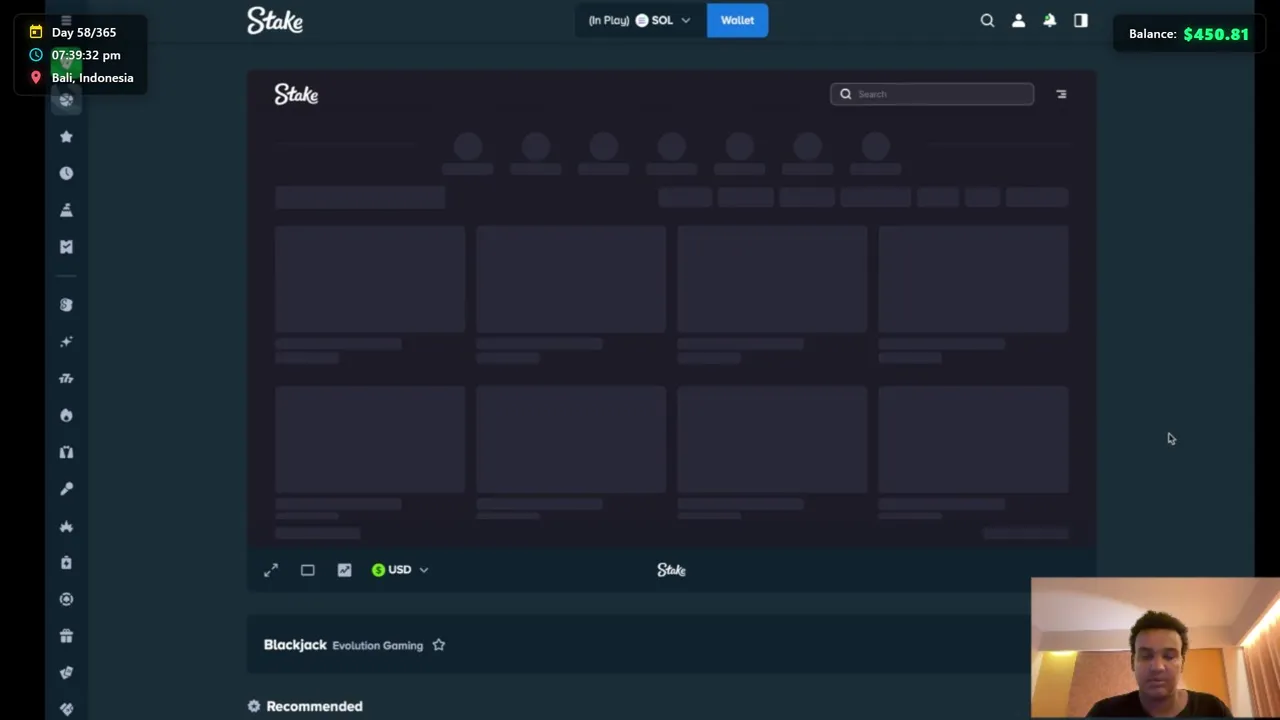Open the game lobby menu lines icon
Viewport: 1280px width, 720px height.
(1061, 94)
